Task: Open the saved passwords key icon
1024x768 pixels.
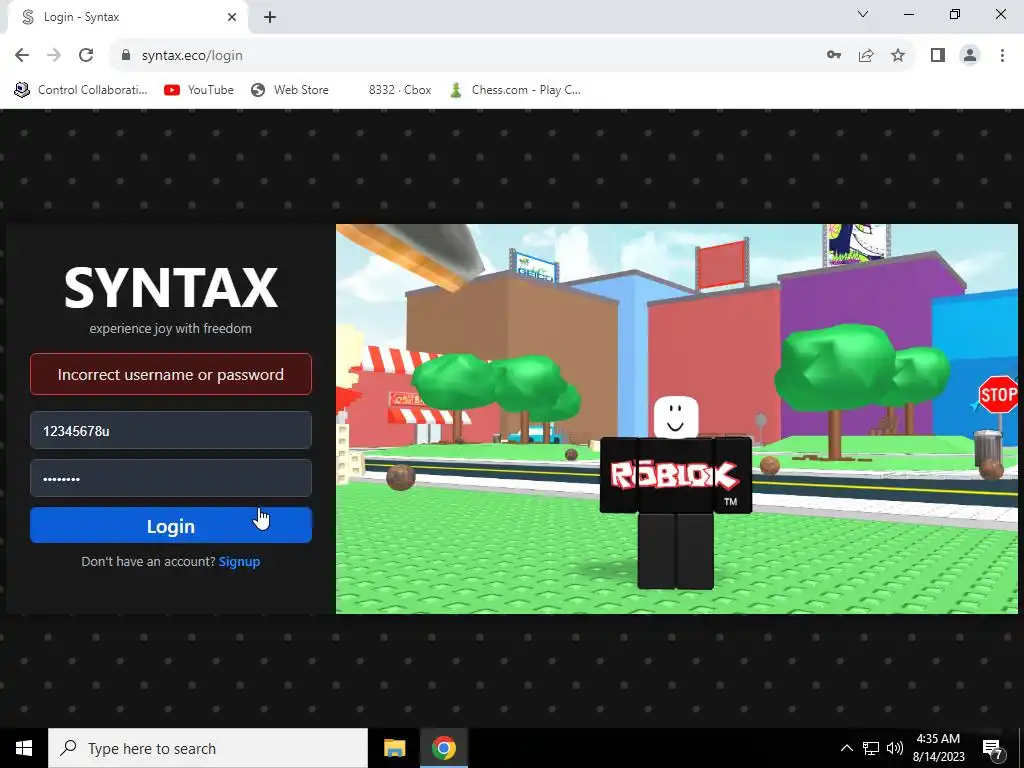Action: [x=833, y=56]
